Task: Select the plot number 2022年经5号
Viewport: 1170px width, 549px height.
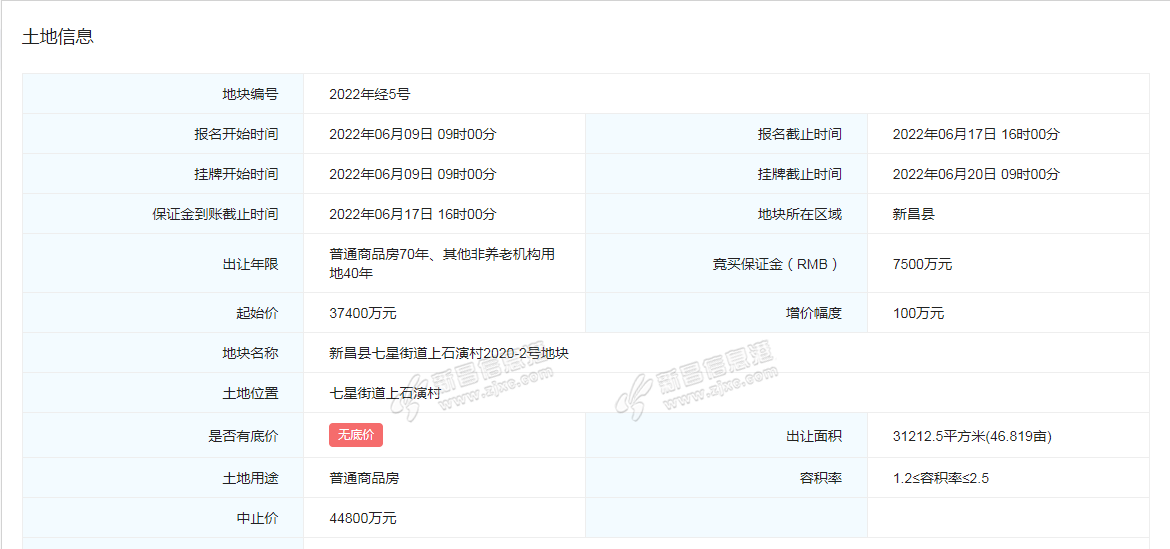Action: point(369,94)
